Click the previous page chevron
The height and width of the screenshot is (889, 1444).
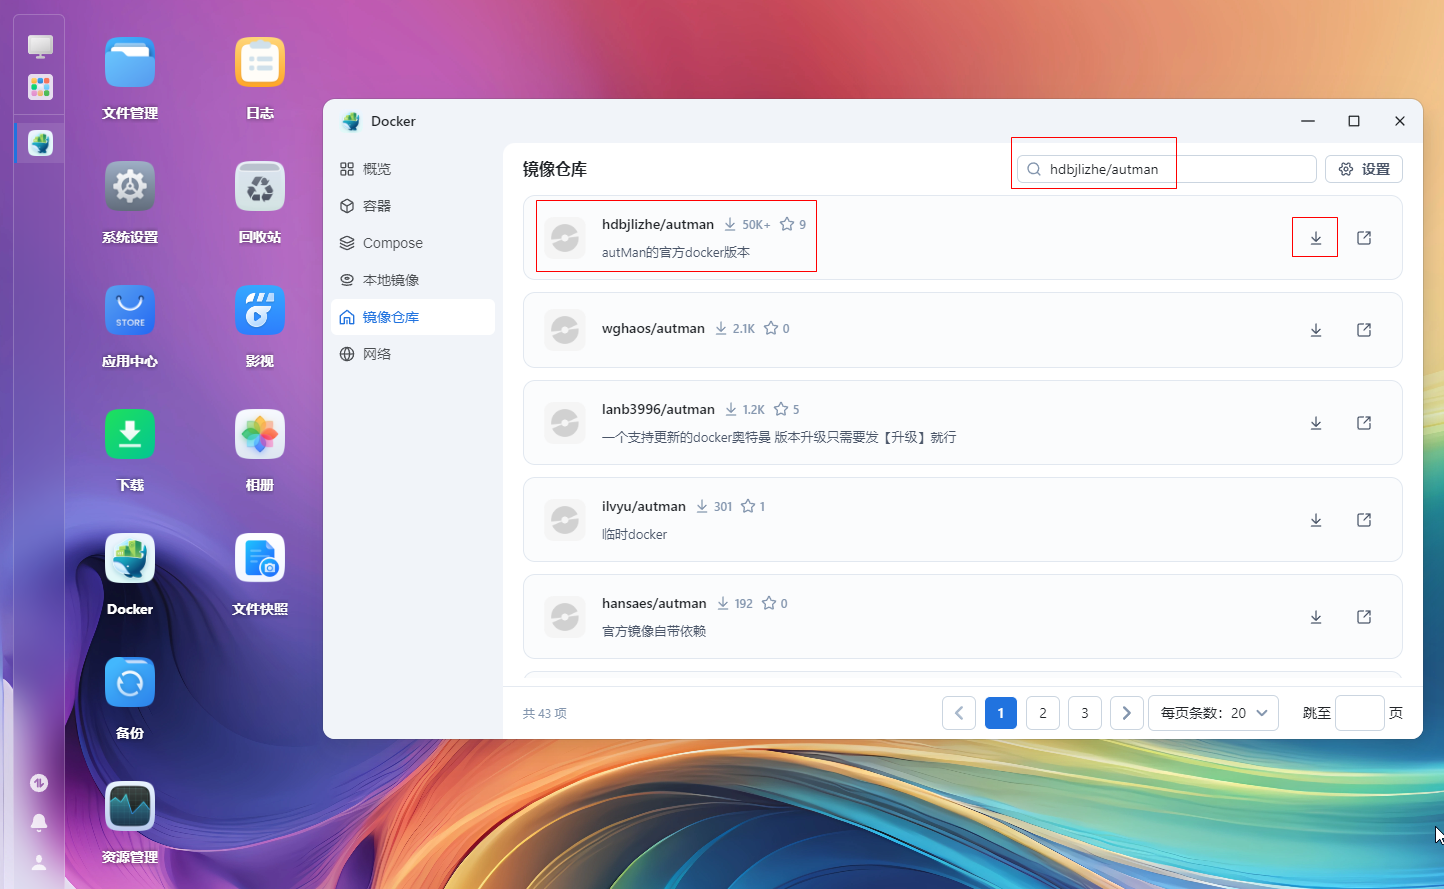click(x=959, y=713)
